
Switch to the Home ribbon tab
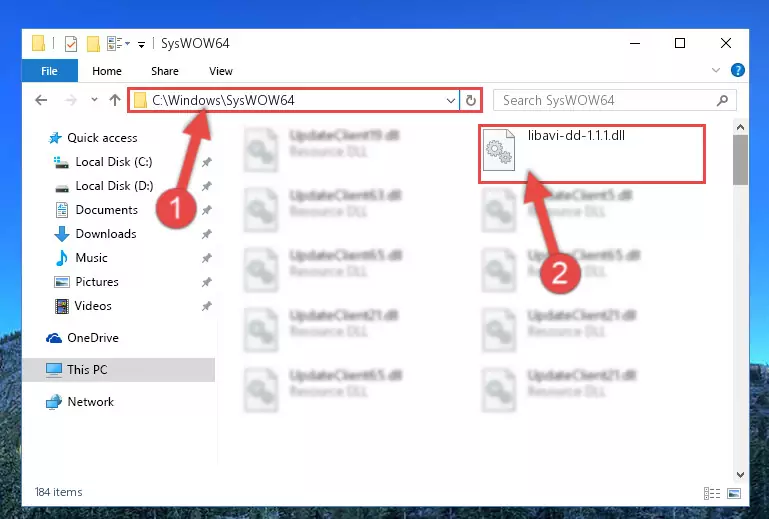[106, 71]
